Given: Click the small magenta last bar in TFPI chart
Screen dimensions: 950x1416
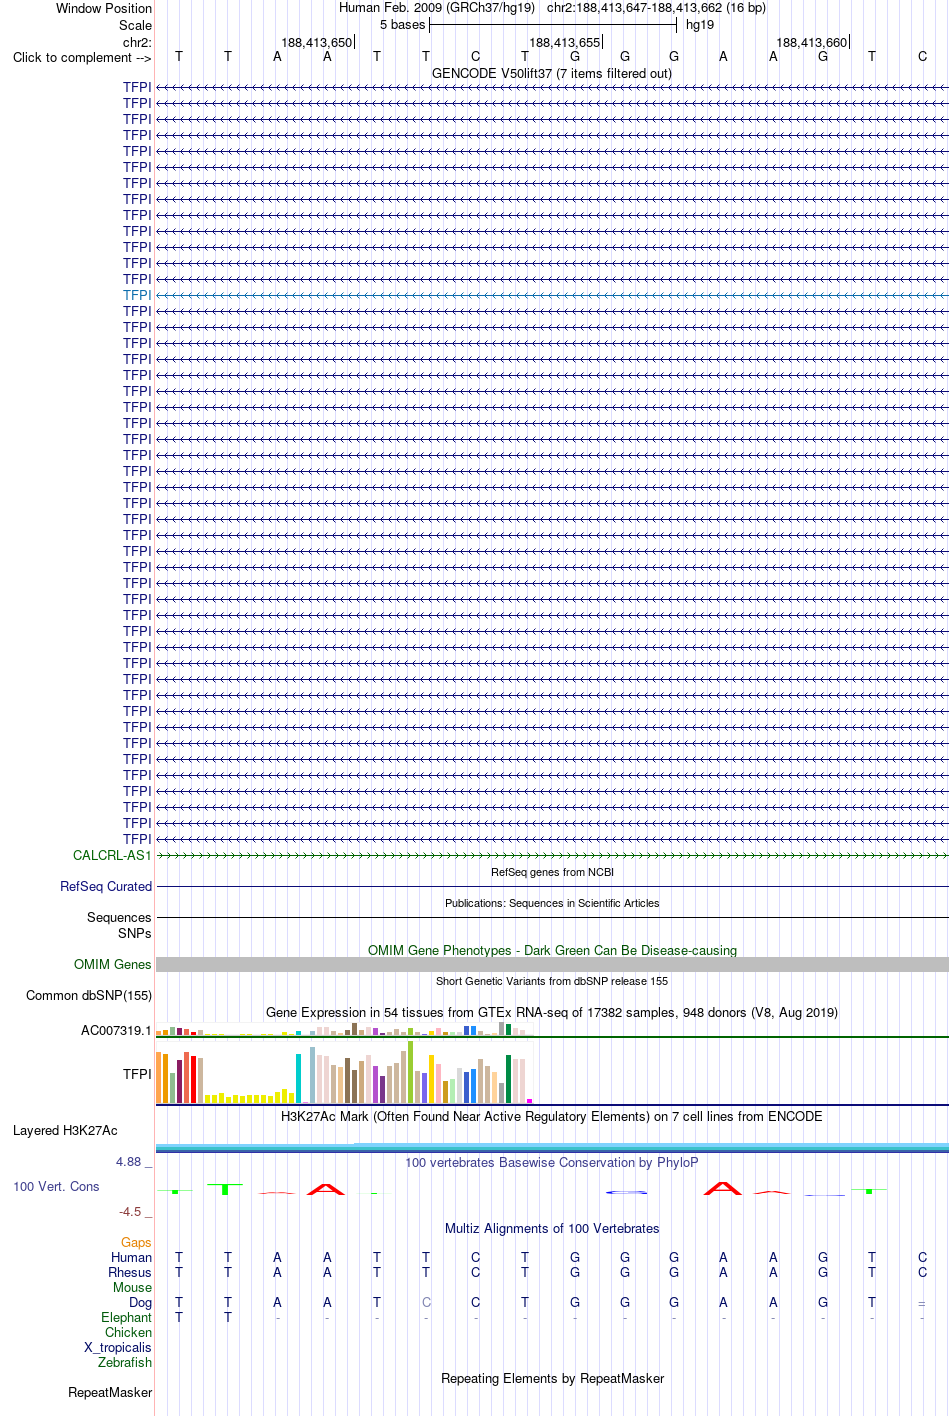Looking at the screenshot, I should pos(530,1101).
